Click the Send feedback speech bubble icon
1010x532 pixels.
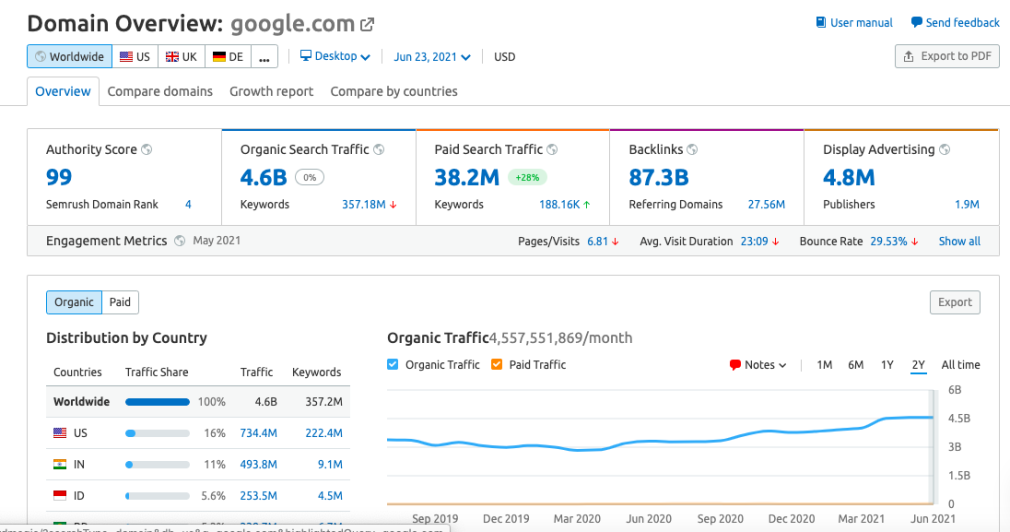916,23
